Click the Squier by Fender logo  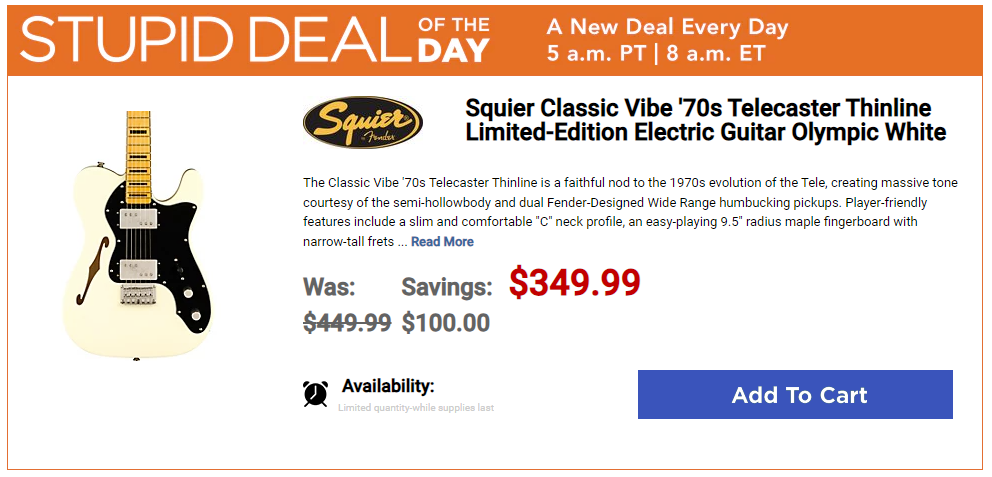tap(363, 122)
